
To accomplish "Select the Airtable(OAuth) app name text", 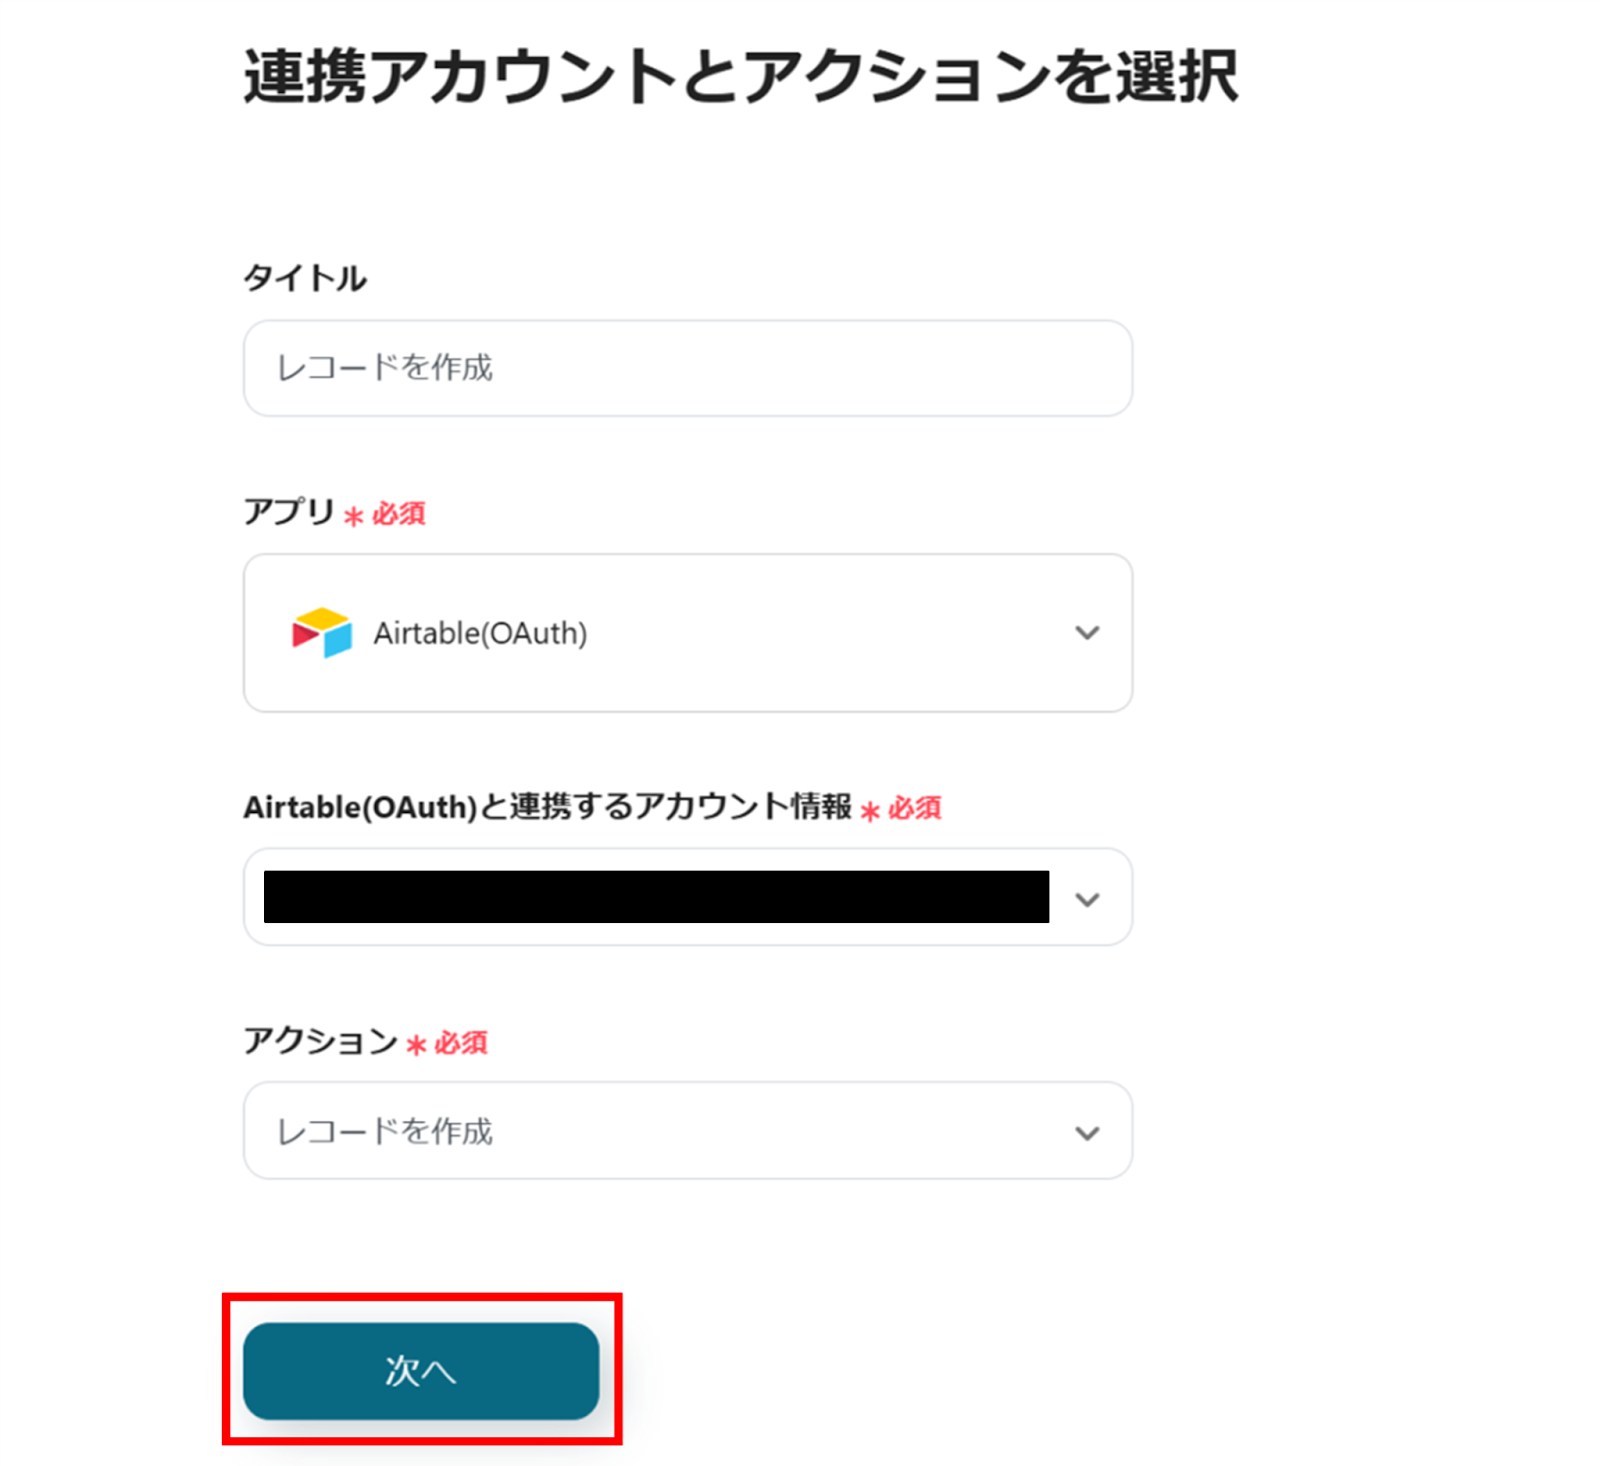I will [480, 634].
